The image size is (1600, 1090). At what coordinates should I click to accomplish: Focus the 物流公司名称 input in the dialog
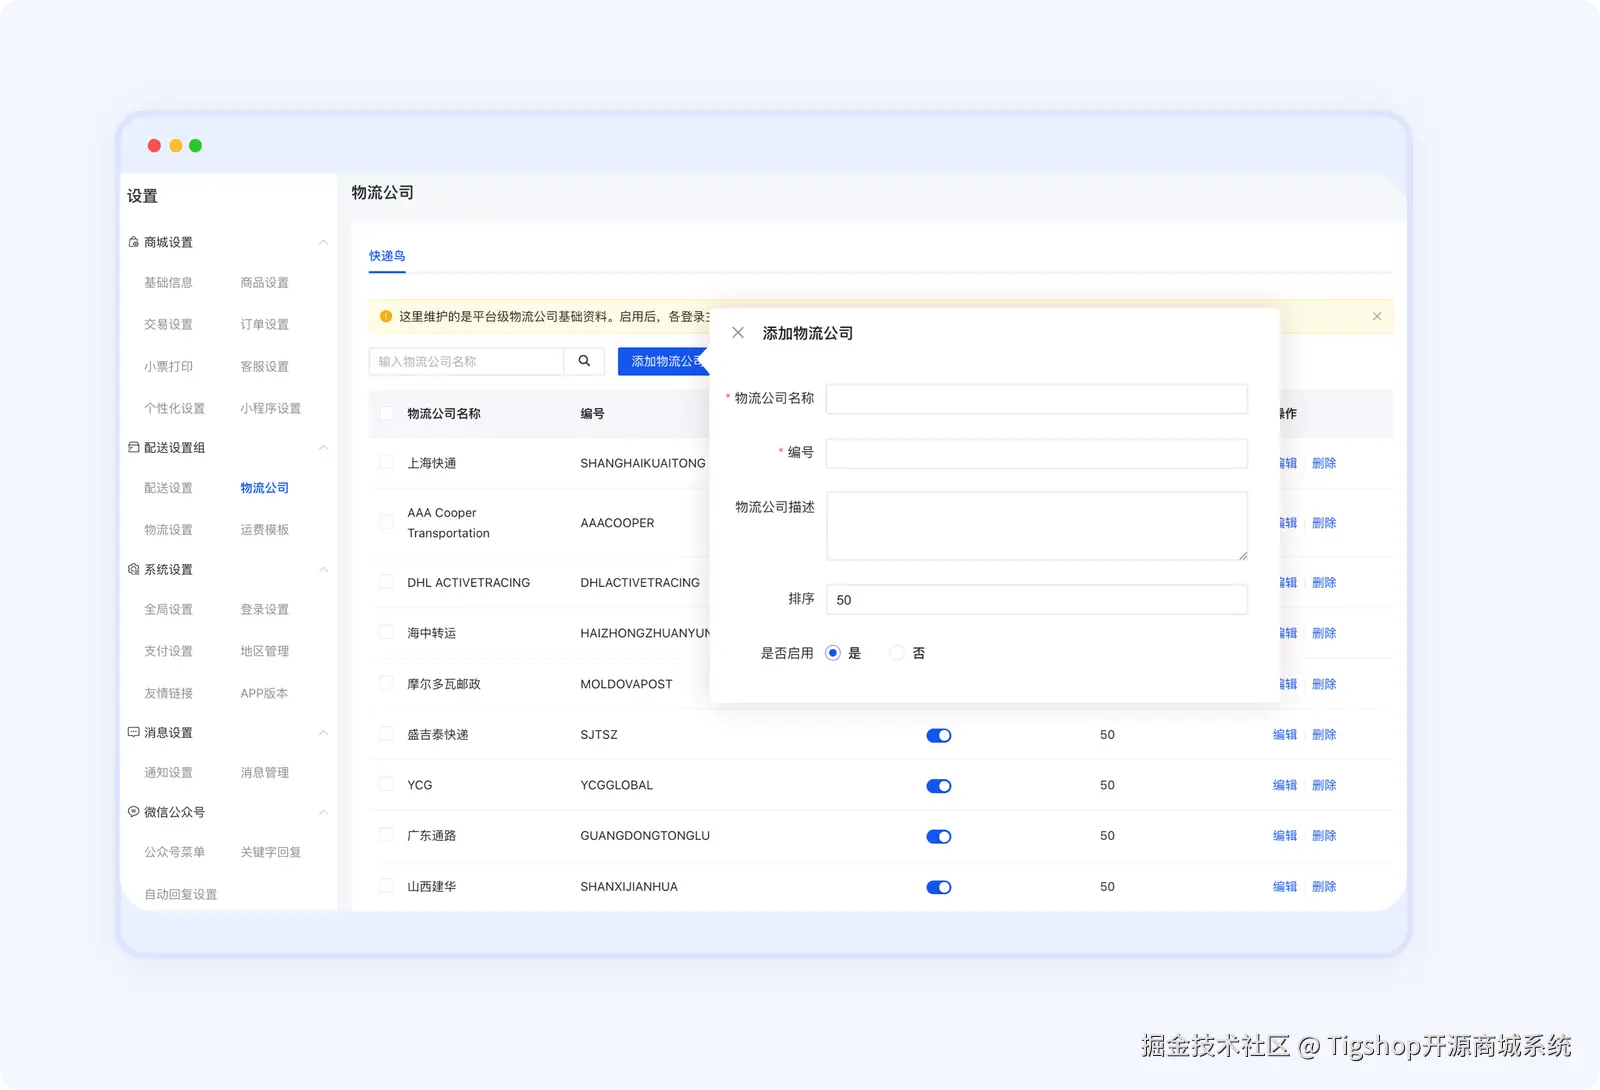click(x=1037, y=399)
